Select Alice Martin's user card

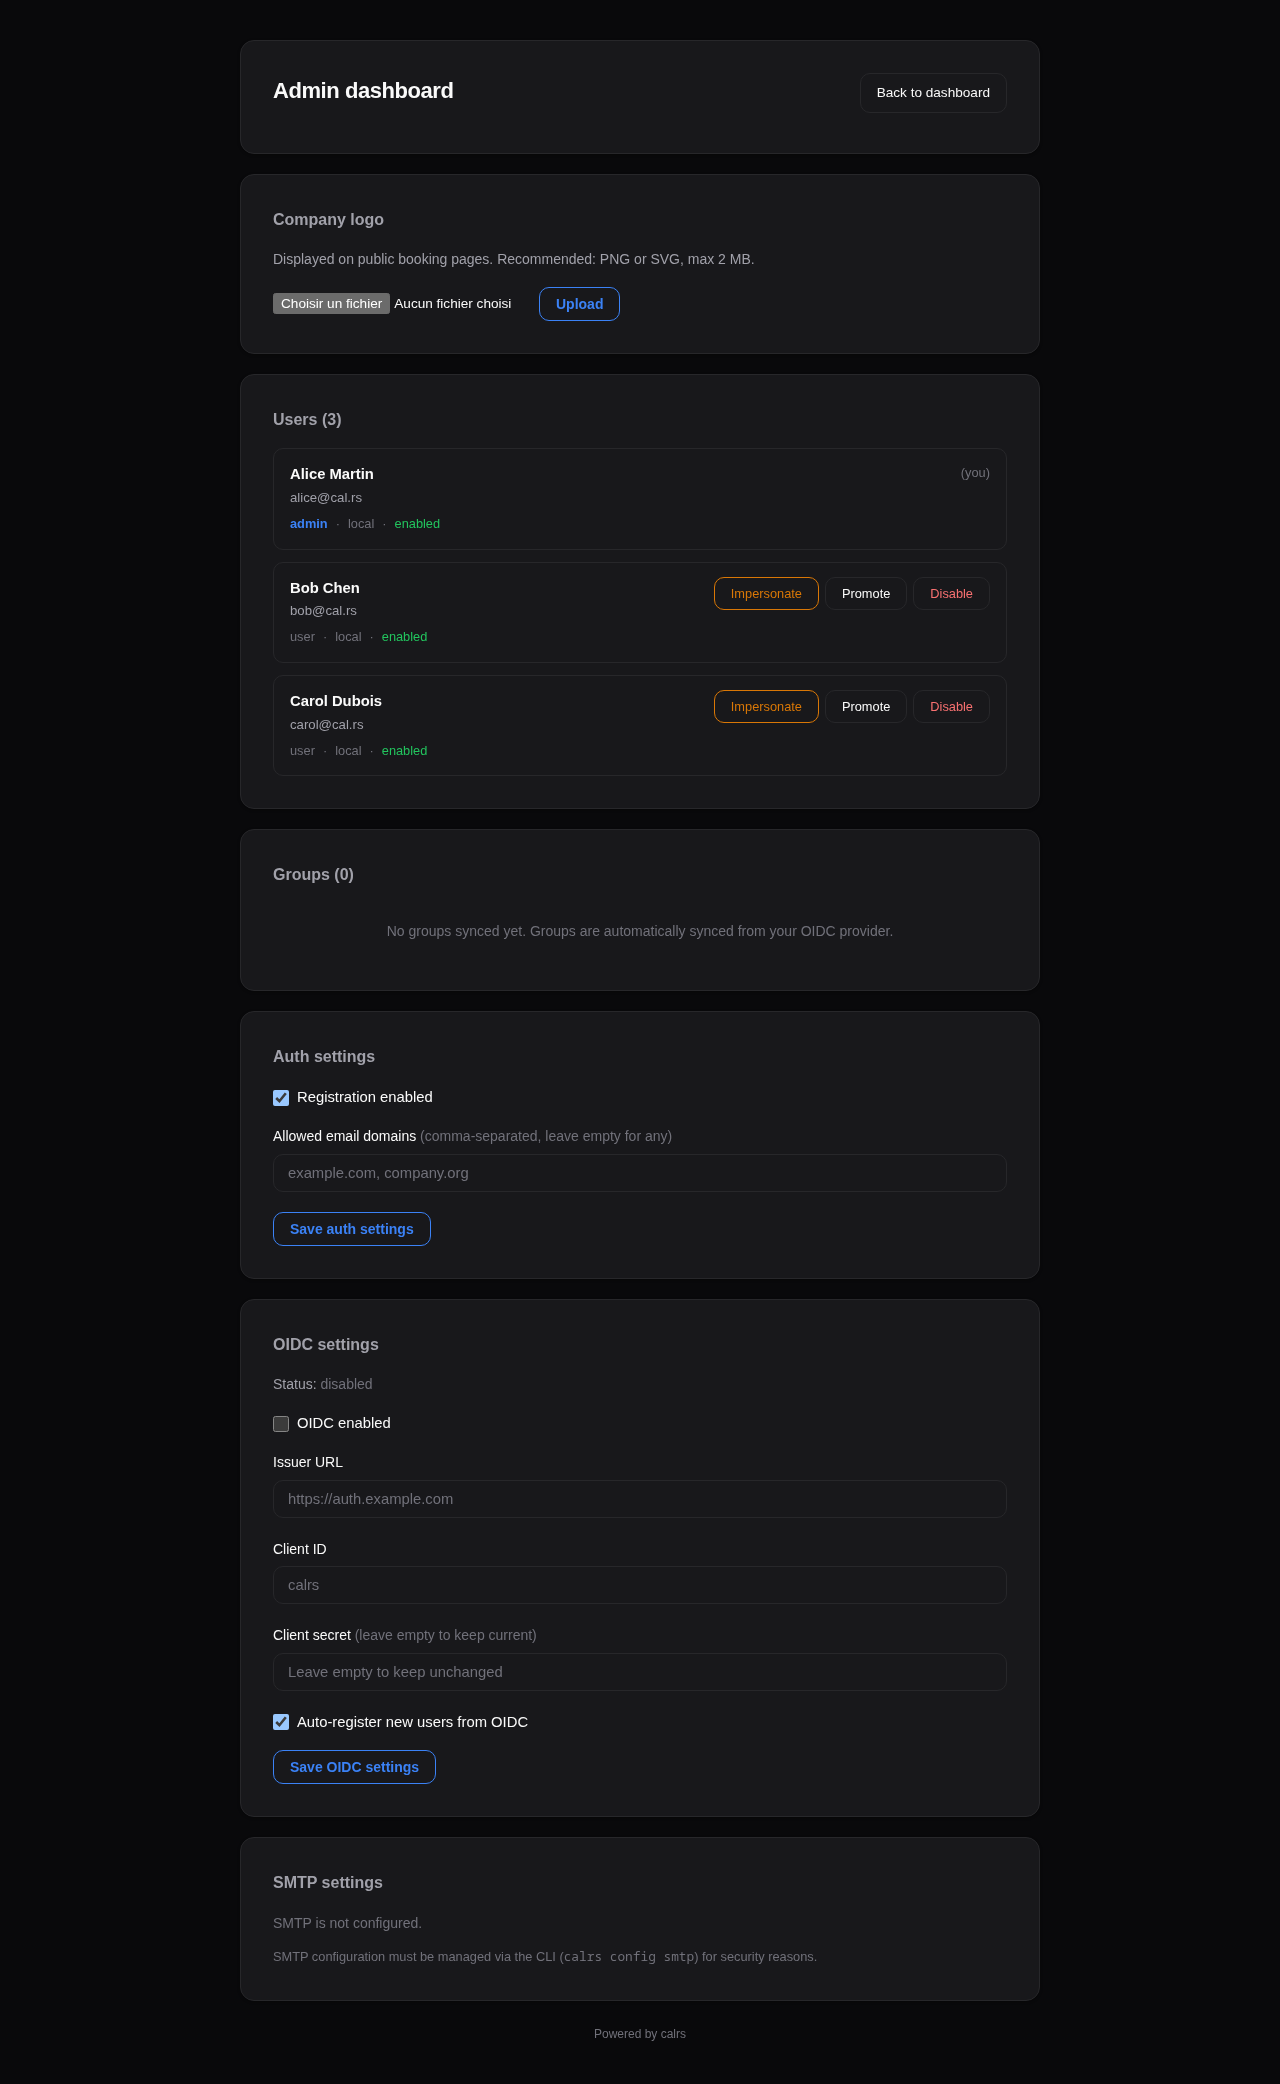(639, 498)
